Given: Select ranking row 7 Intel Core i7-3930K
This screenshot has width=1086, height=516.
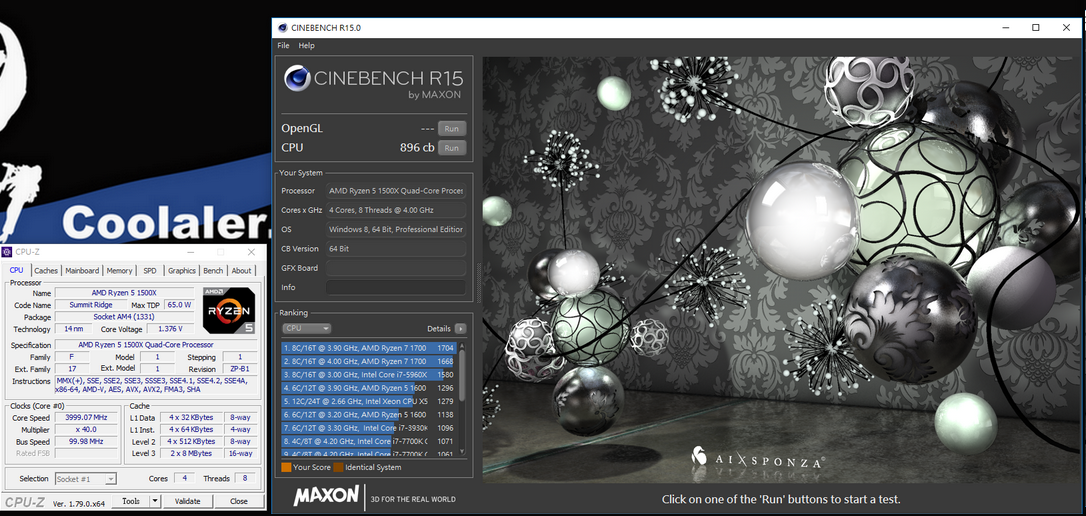Looking at the screenshot, I should [368, 428].
